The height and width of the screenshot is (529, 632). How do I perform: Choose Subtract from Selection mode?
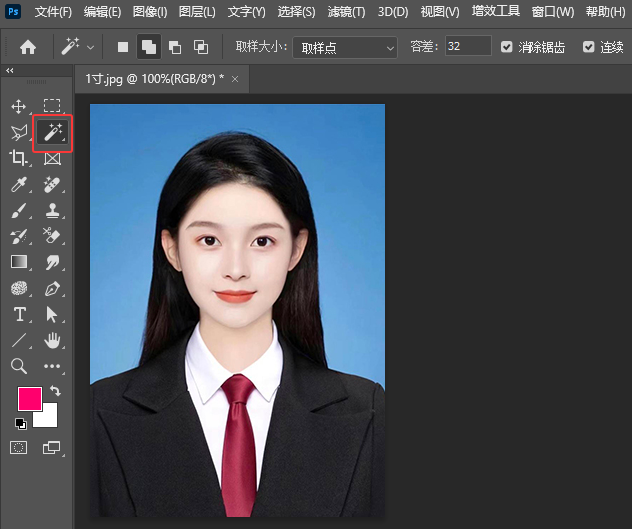175,48
